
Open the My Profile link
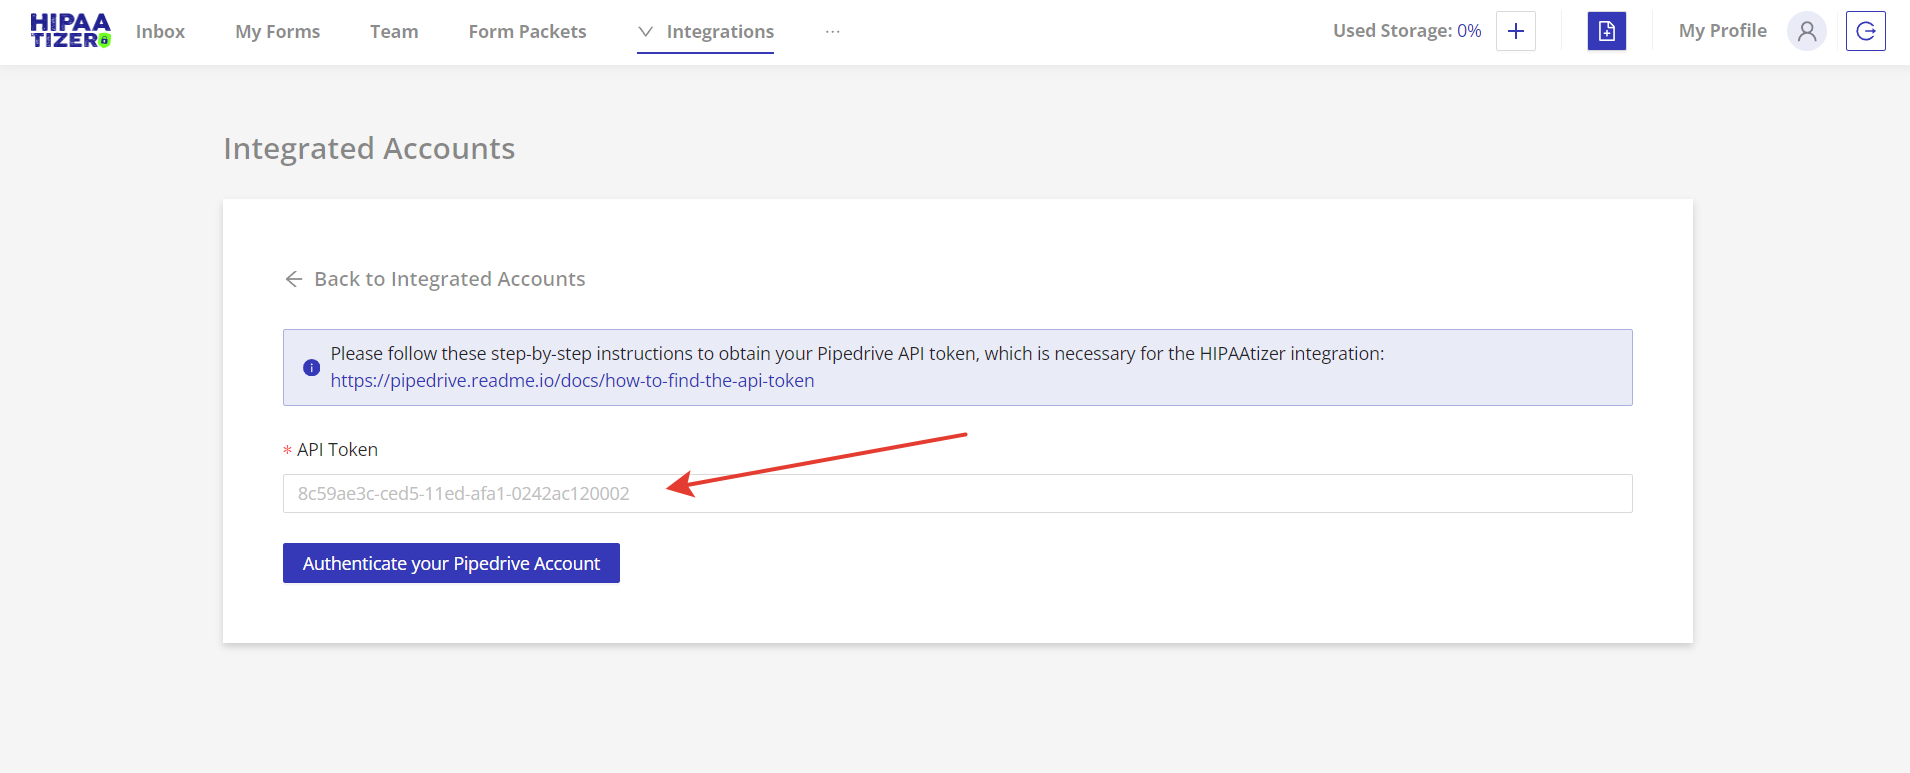coord(1722,31)
